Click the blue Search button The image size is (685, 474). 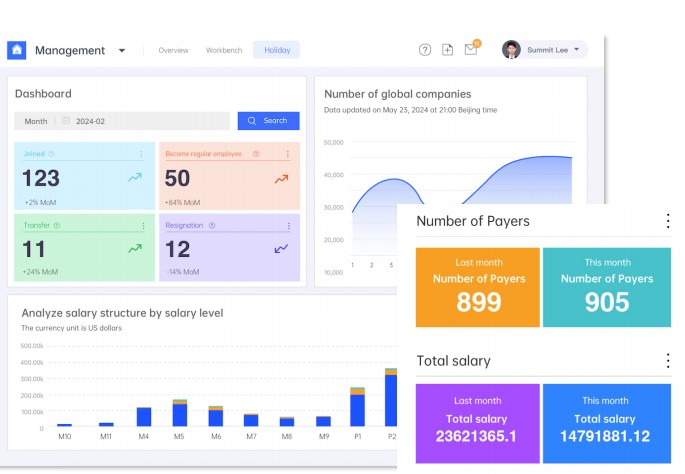[x=268, y=121]
